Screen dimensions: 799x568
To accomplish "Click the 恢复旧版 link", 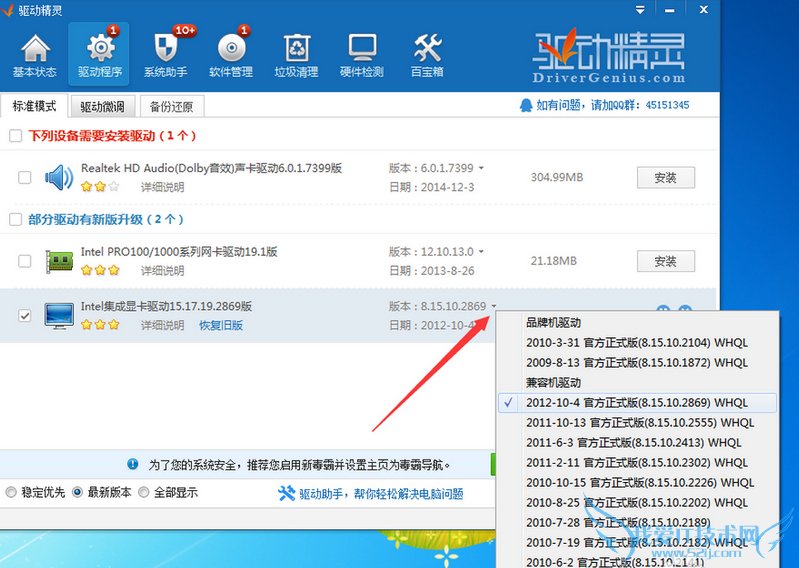I will click(221, 325).
